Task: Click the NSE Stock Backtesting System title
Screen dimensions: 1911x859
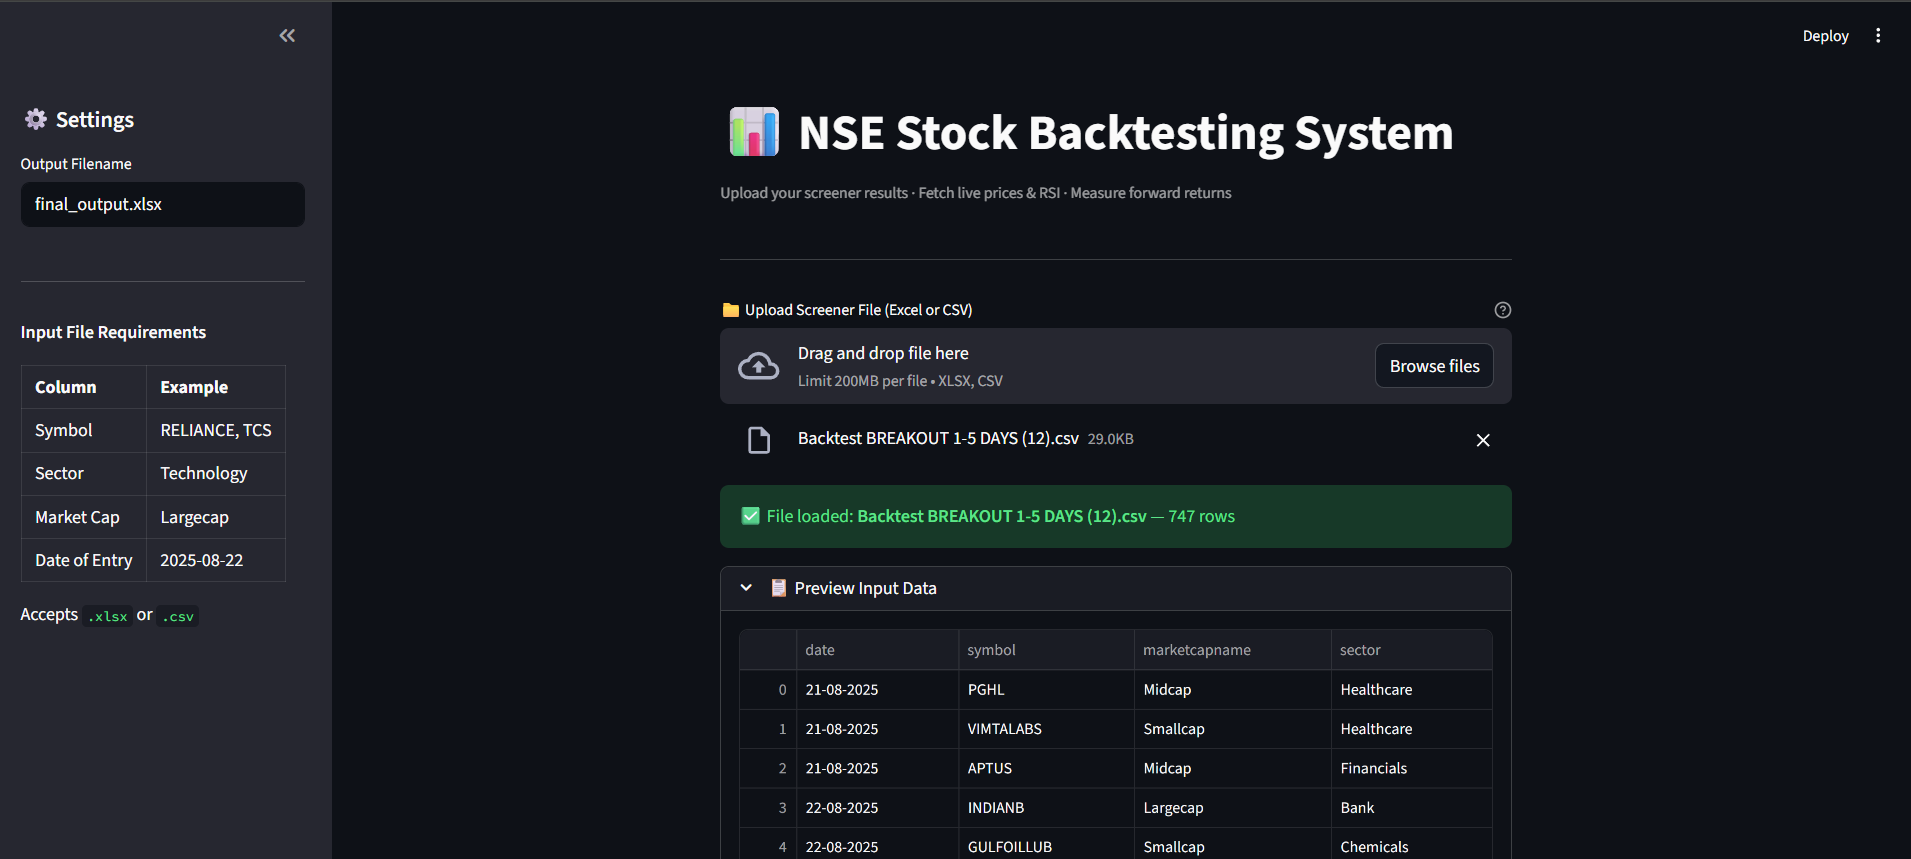Action: point(1126,133)
